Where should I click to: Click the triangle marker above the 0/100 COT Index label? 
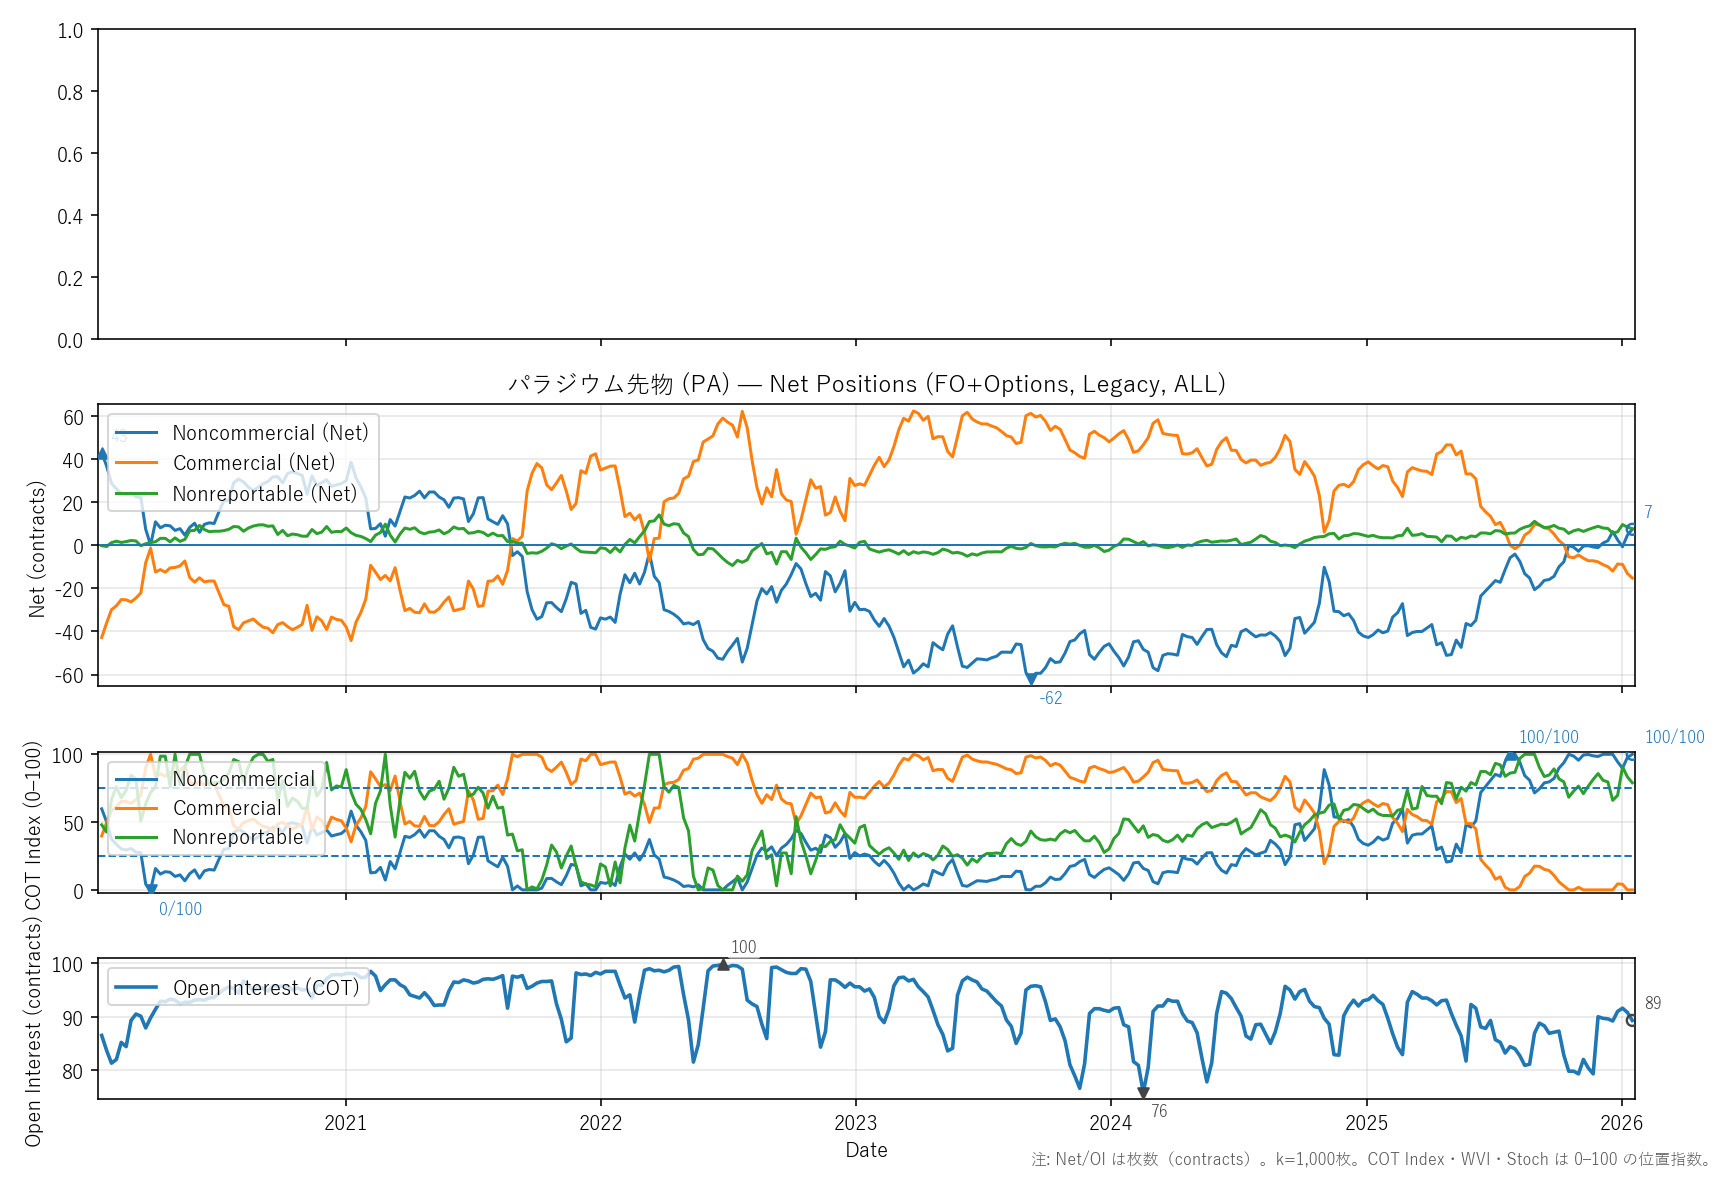point(151,888)
